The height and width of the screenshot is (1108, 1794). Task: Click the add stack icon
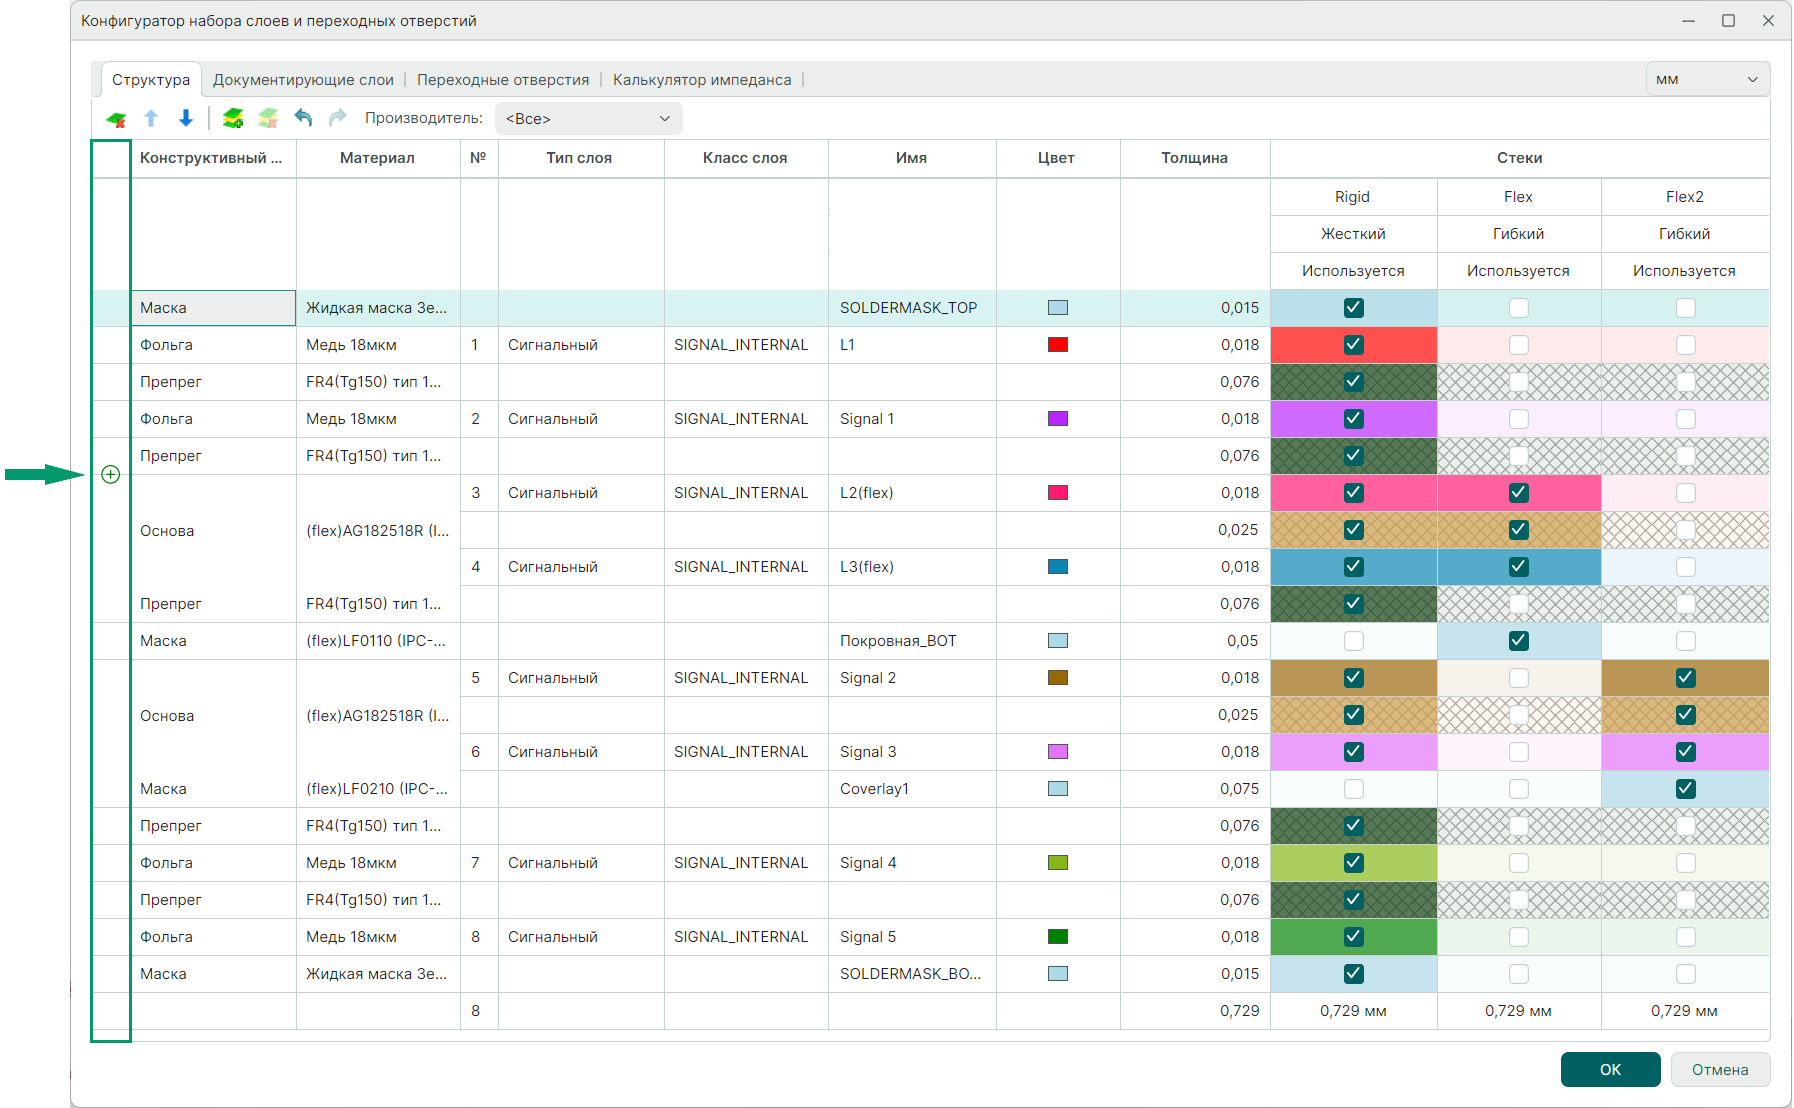233,119
